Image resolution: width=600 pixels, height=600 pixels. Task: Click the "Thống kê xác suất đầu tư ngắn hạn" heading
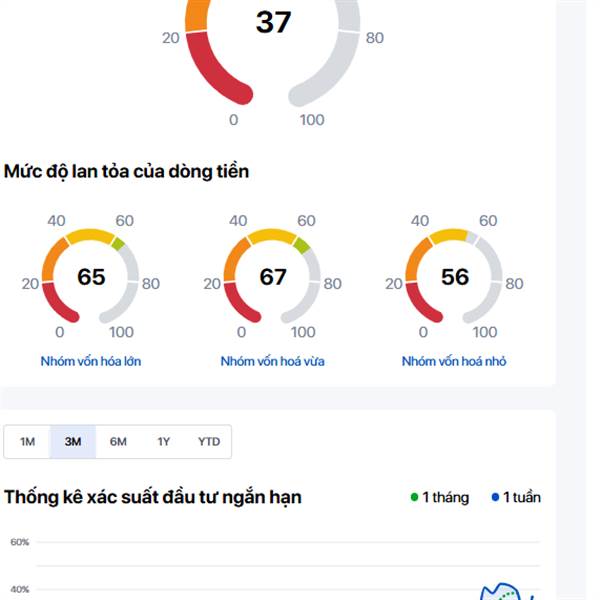point(153,497)
